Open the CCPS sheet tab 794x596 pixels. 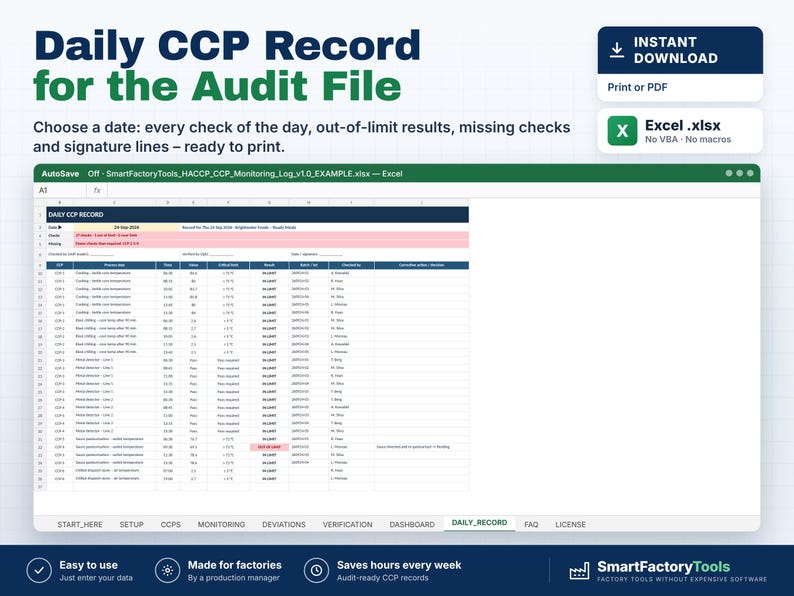tap(171, 525)
